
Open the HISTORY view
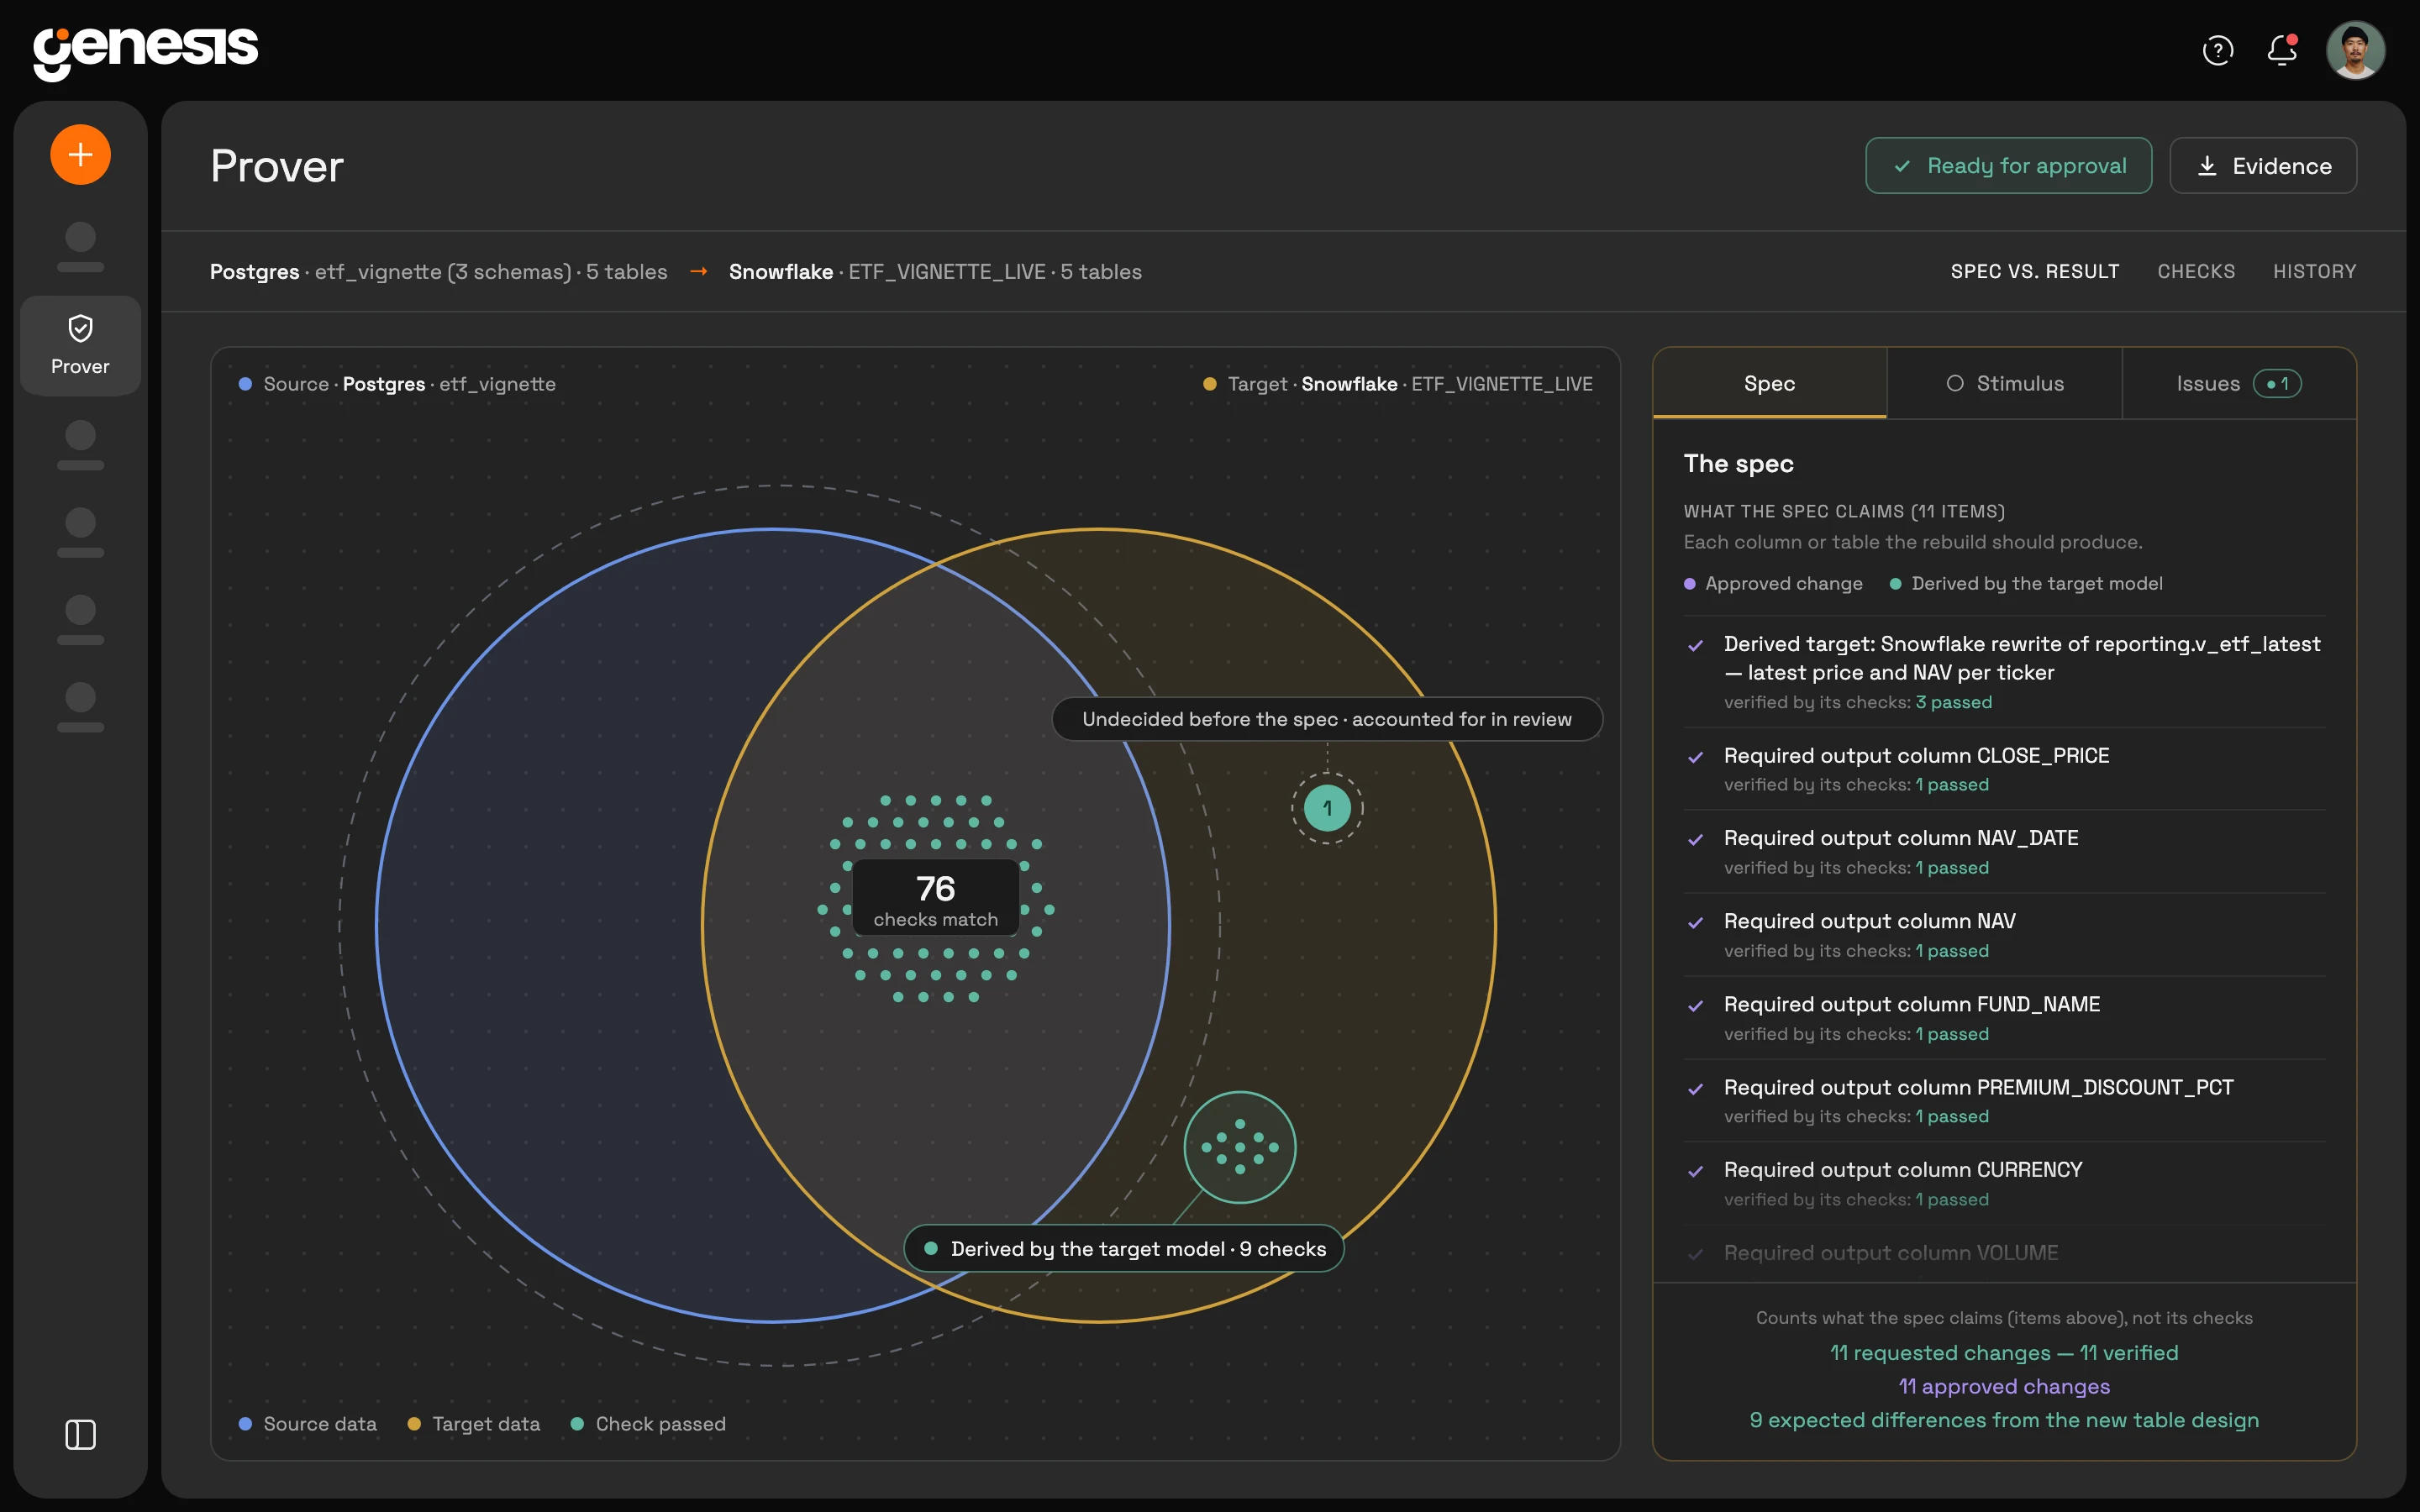point(2314,271)
